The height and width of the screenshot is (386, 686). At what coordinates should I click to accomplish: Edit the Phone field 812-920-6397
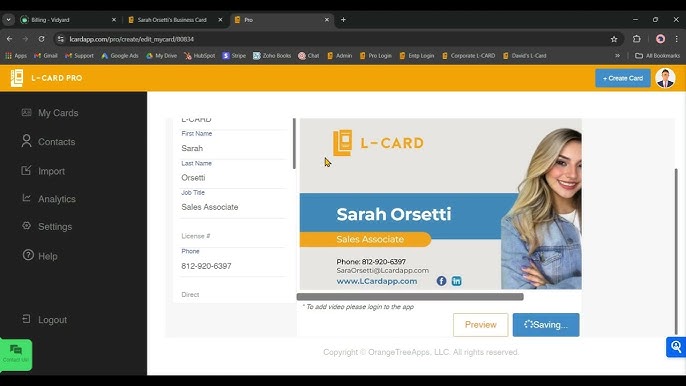click(x=233, y=266)
